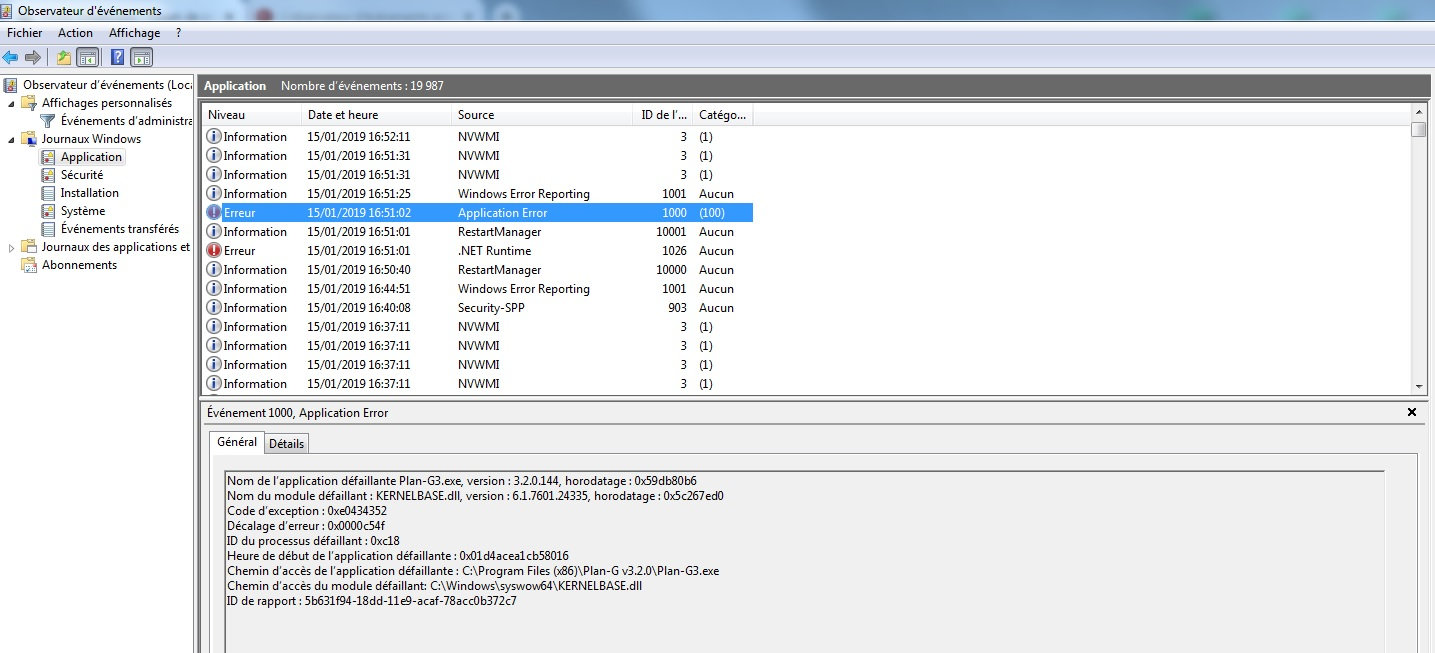Open the ? help menu

point(178,33)
